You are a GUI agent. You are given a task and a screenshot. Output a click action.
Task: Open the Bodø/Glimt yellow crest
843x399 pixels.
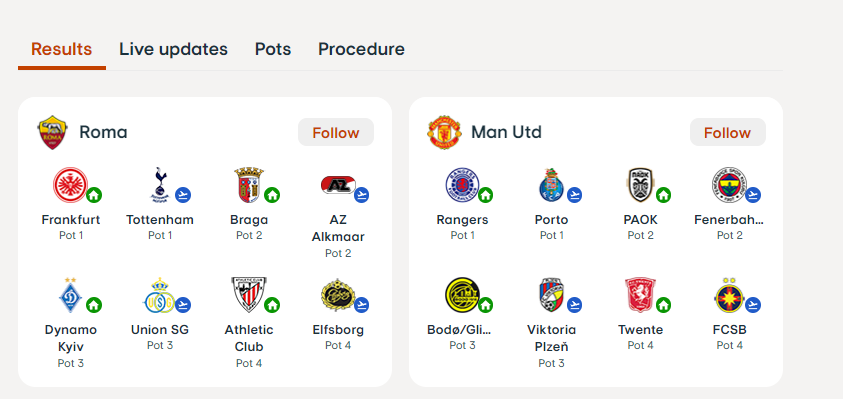[462, 295]
